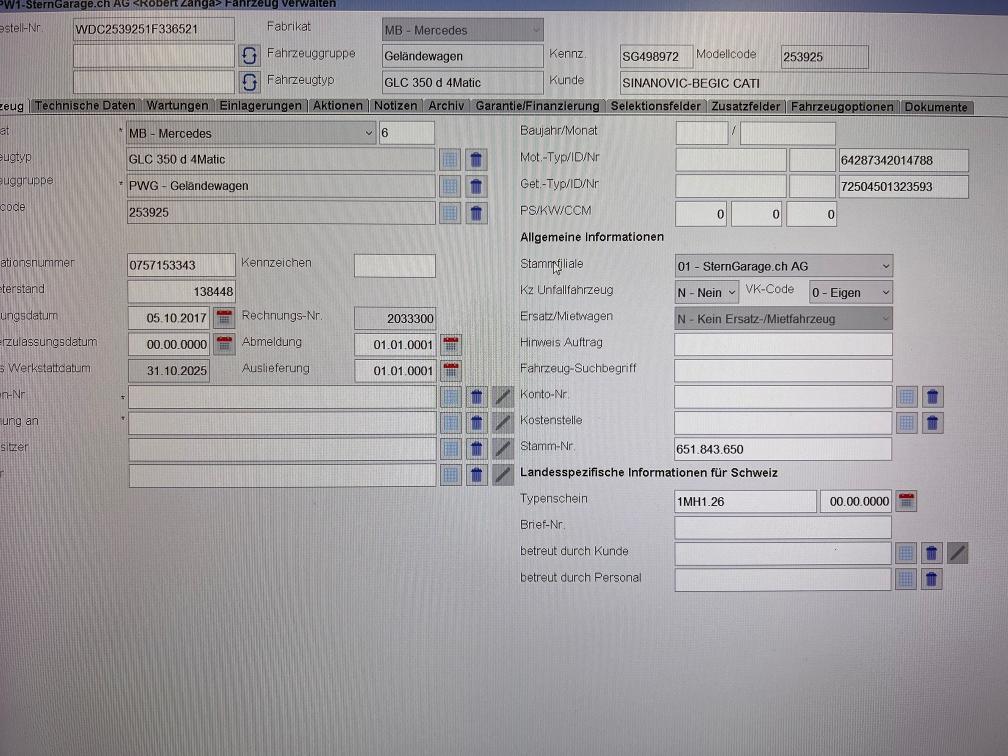Open calendar picker for Auslieferung date
This screenshot has width=1008, height=756.
[451, 371]
